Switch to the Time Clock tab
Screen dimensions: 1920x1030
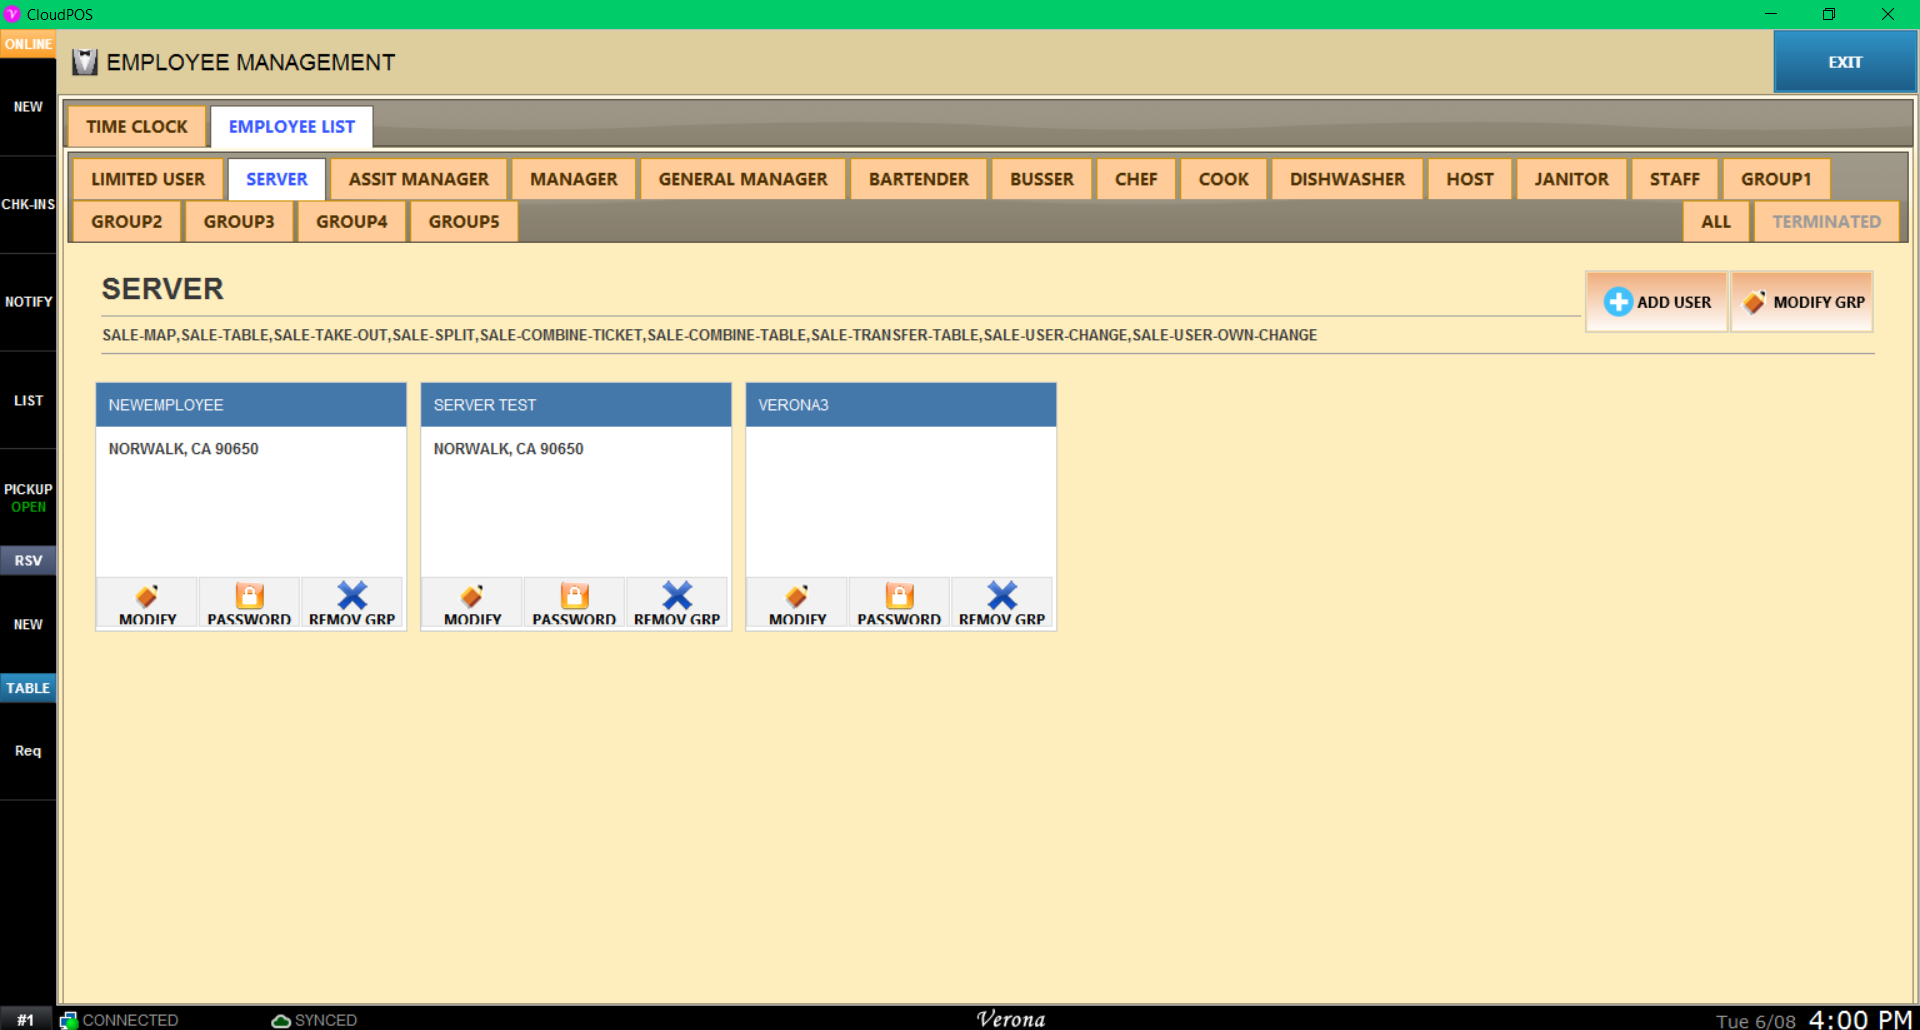(137, 127)
